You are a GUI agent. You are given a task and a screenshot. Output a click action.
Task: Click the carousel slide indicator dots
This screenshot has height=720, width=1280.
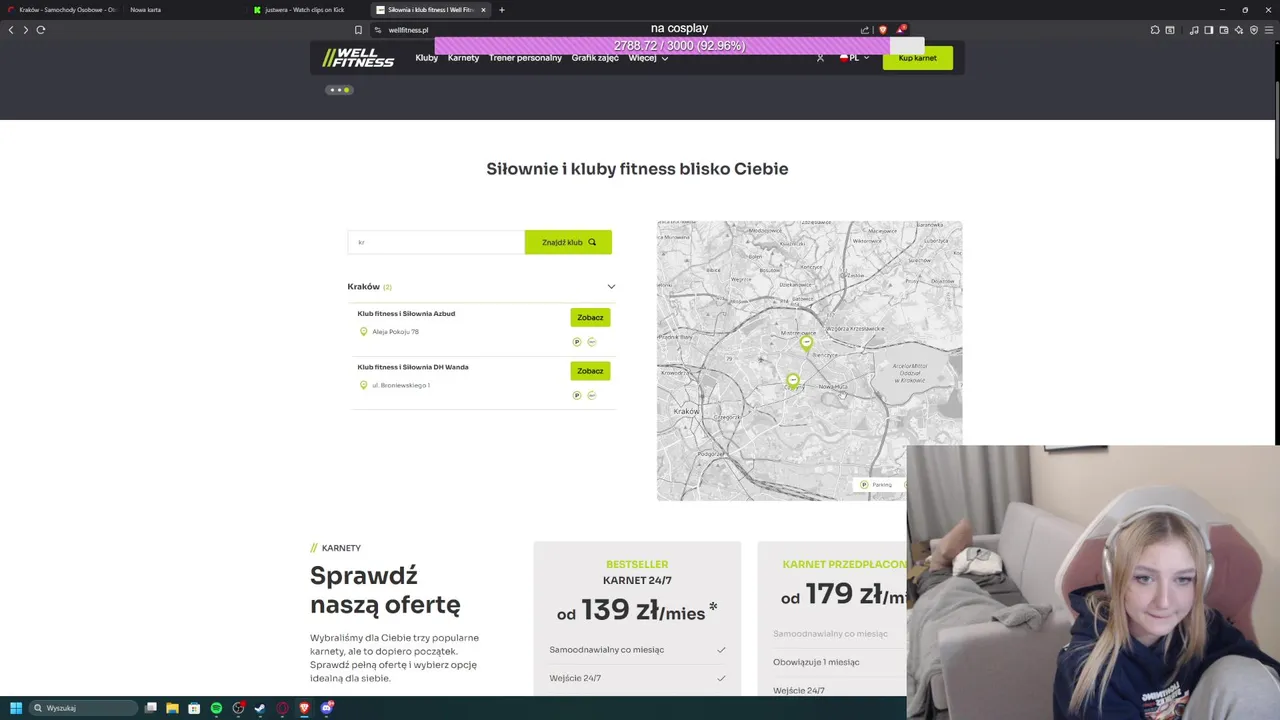[x=339, y=90]
